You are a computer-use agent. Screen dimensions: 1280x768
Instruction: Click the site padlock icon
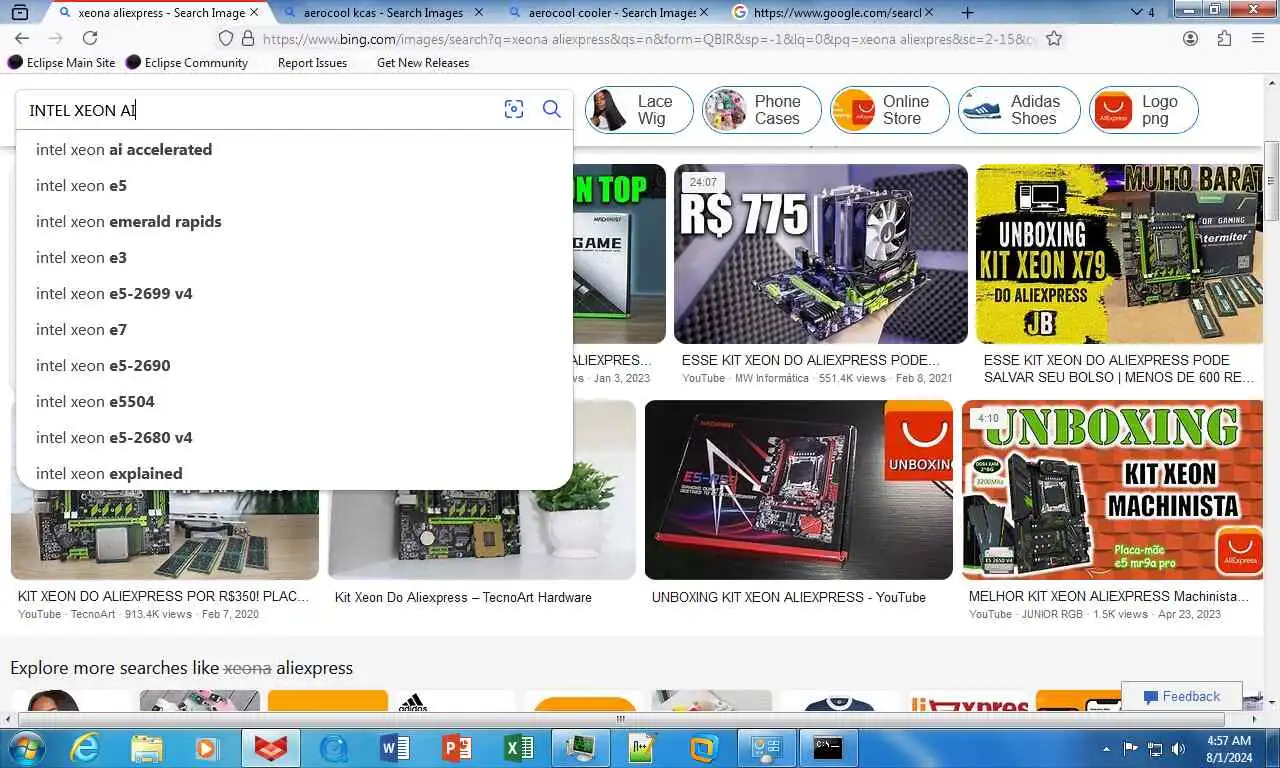(x=248, y=39)
